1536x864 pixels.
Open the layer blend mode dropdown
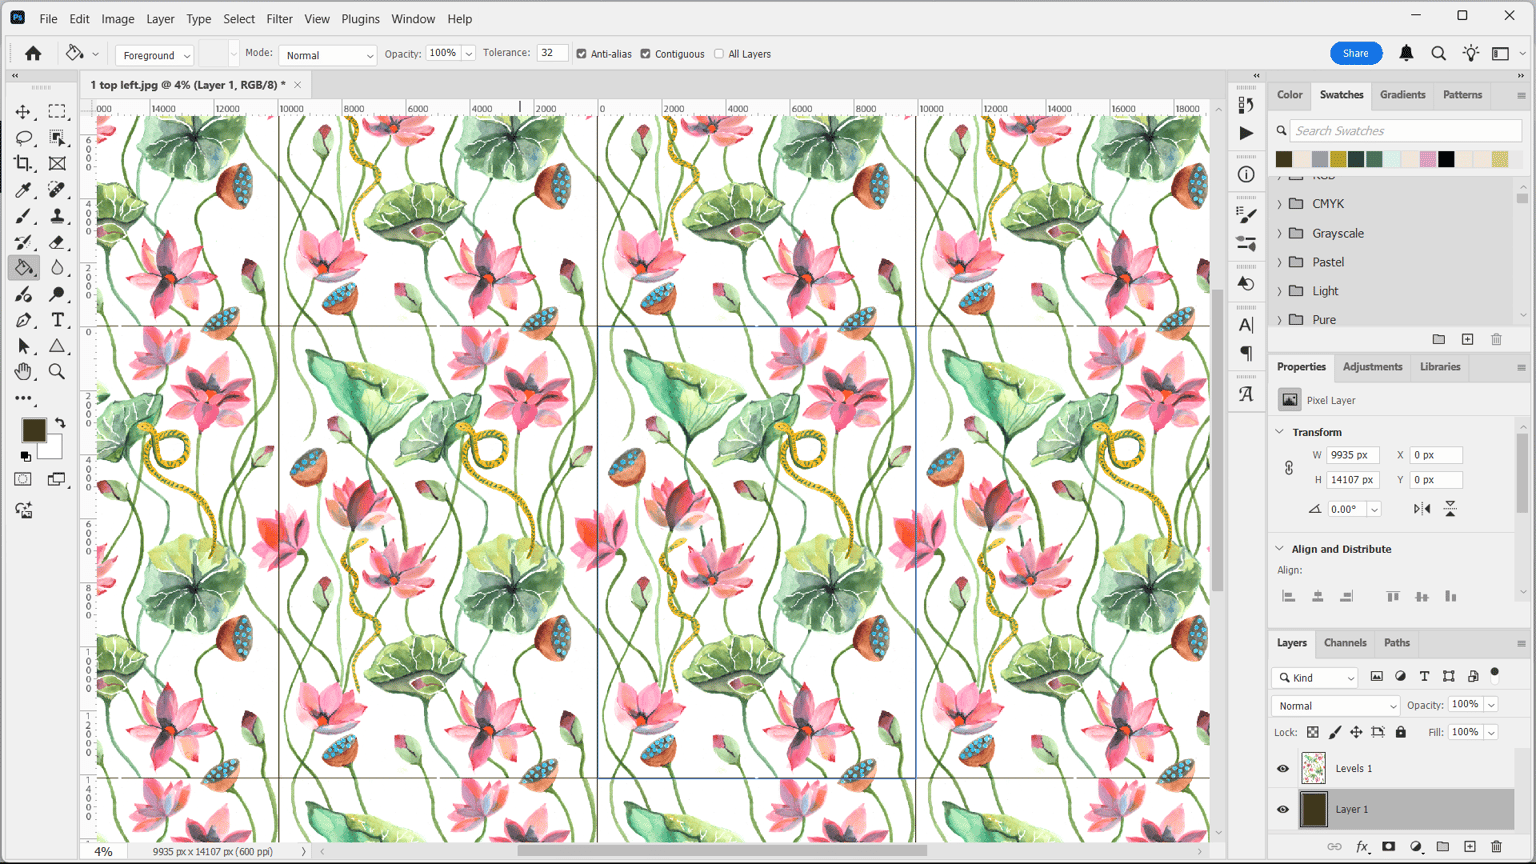(x=1335, y=706)
